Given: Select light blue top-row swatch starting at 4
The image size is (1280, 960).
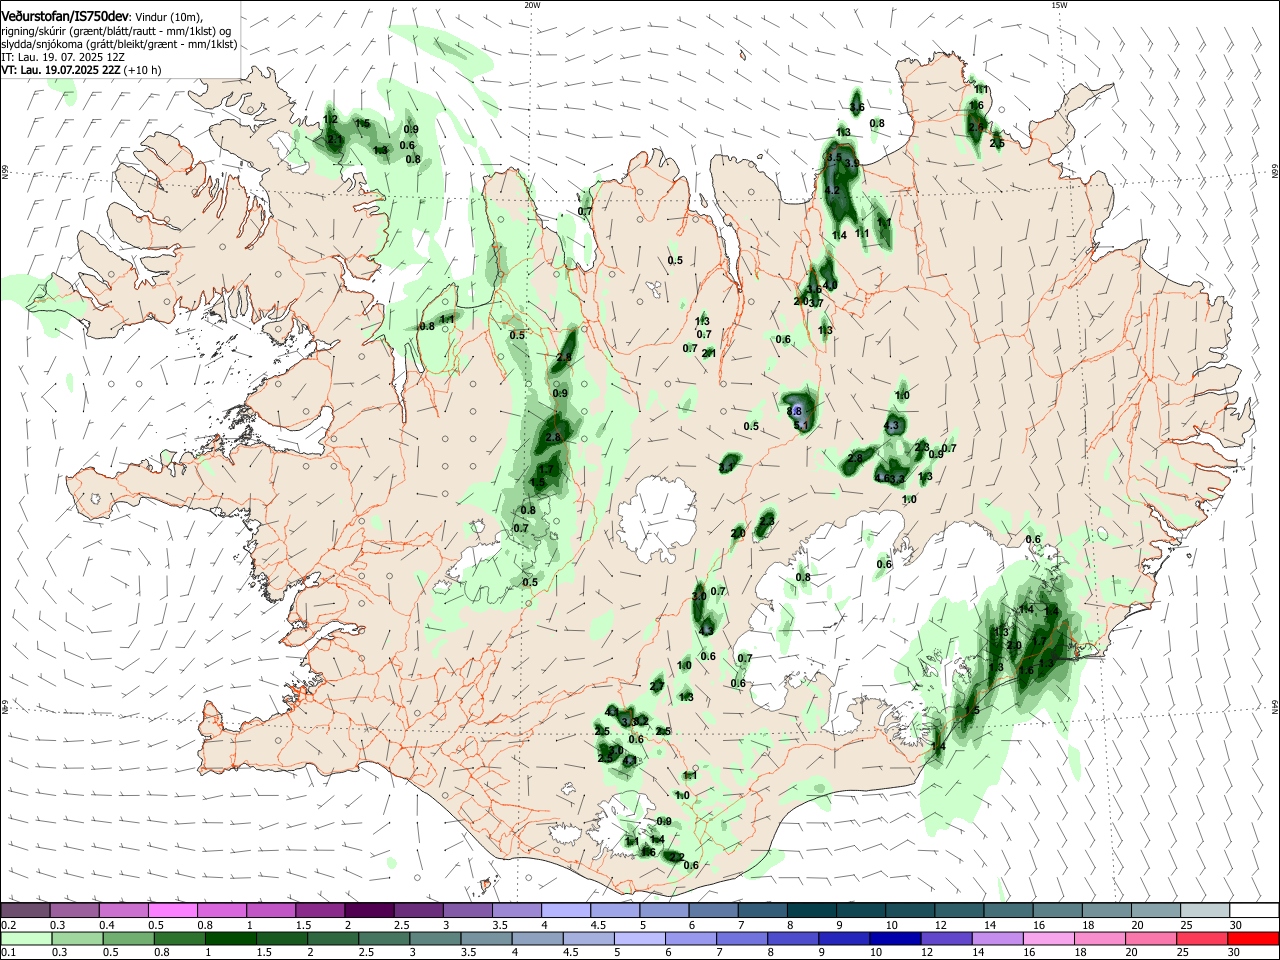Looking at the screenshot, I should tap(565, 910).
